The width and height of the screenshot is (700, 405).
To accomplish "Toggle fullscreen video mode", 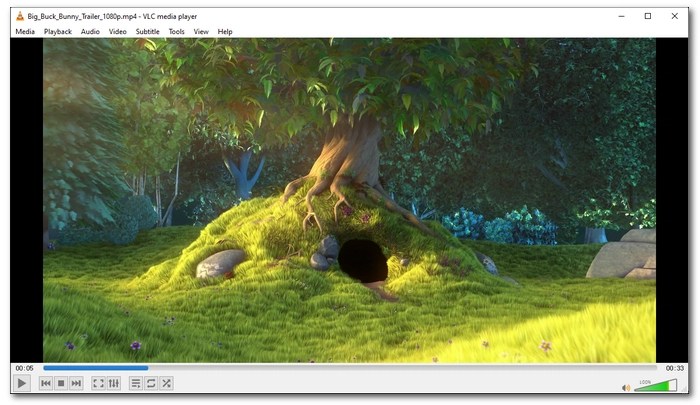I will tap(98, 383).
